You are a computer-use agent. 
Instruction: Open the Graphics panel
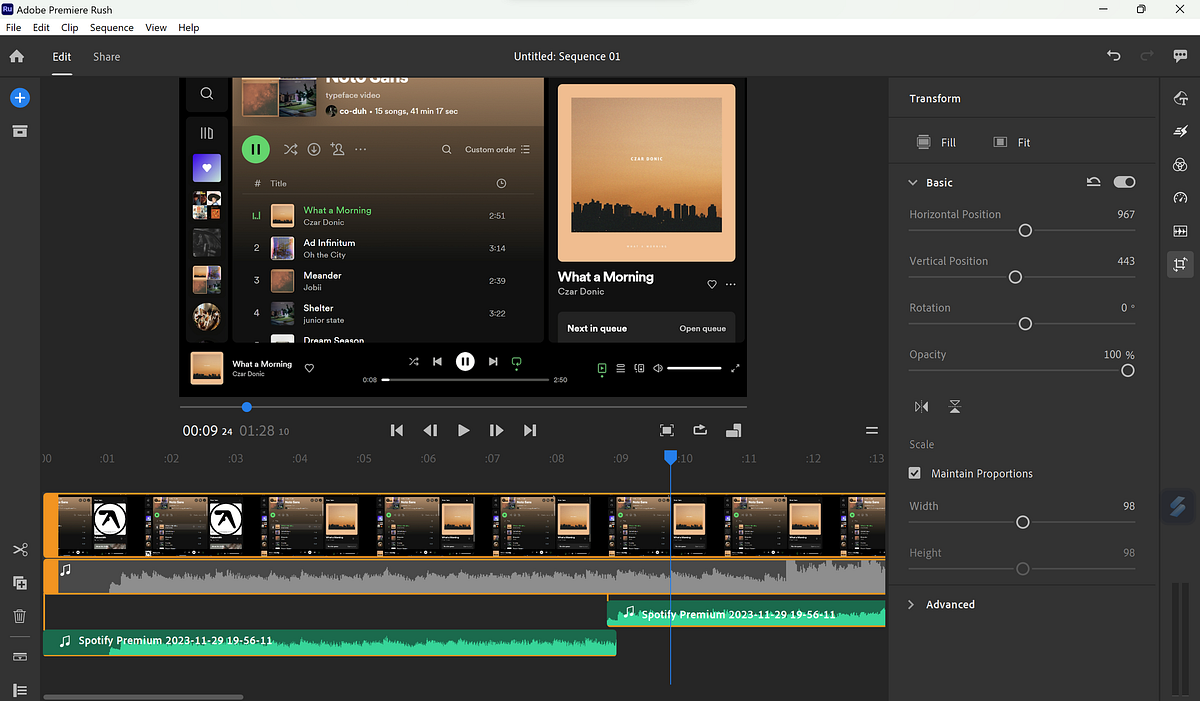point(1180,98)
